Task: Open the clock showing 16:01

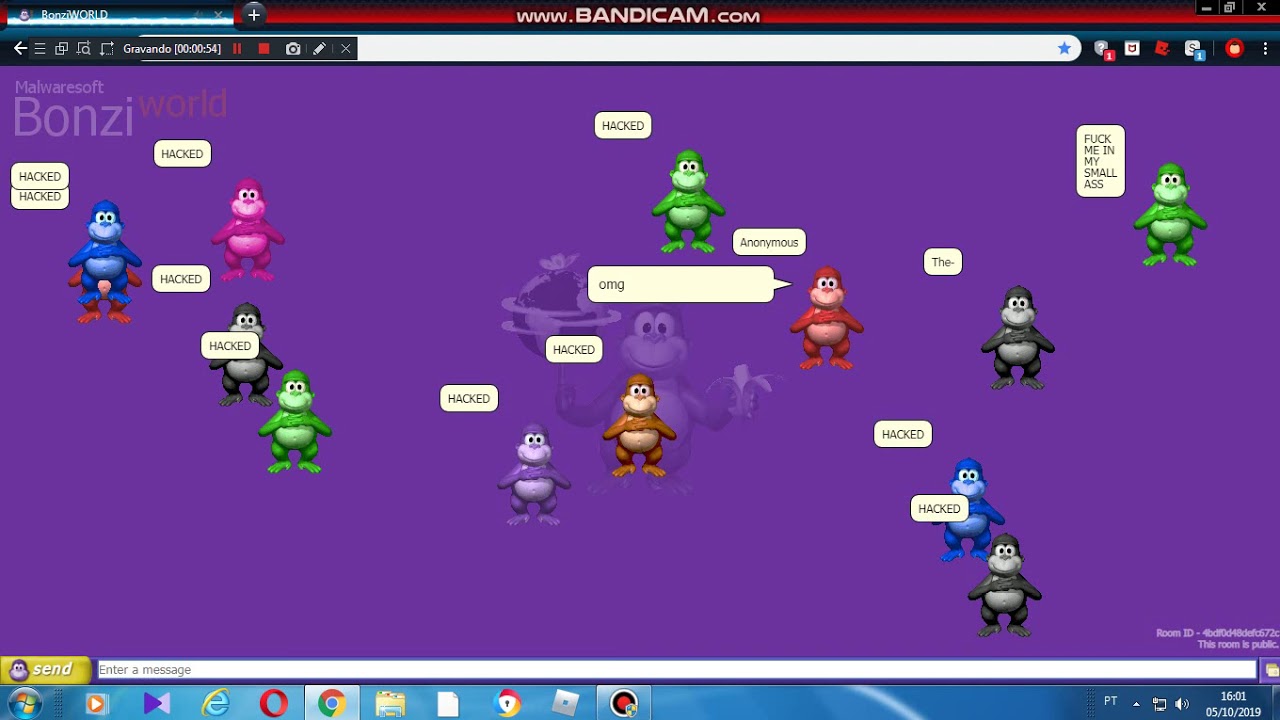Action: (x=1234, y=703)
